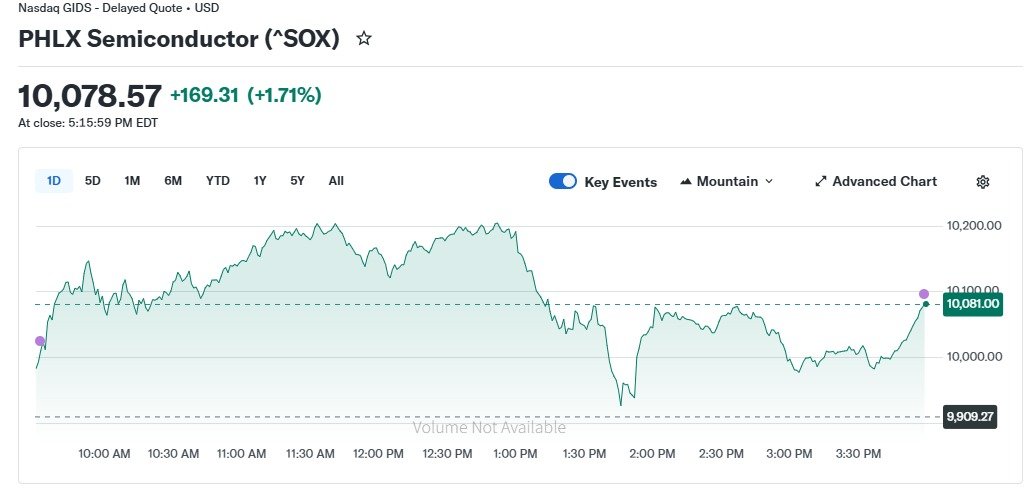
Task: Click the 9,909.27 previous close label
Action: point(970,417)
